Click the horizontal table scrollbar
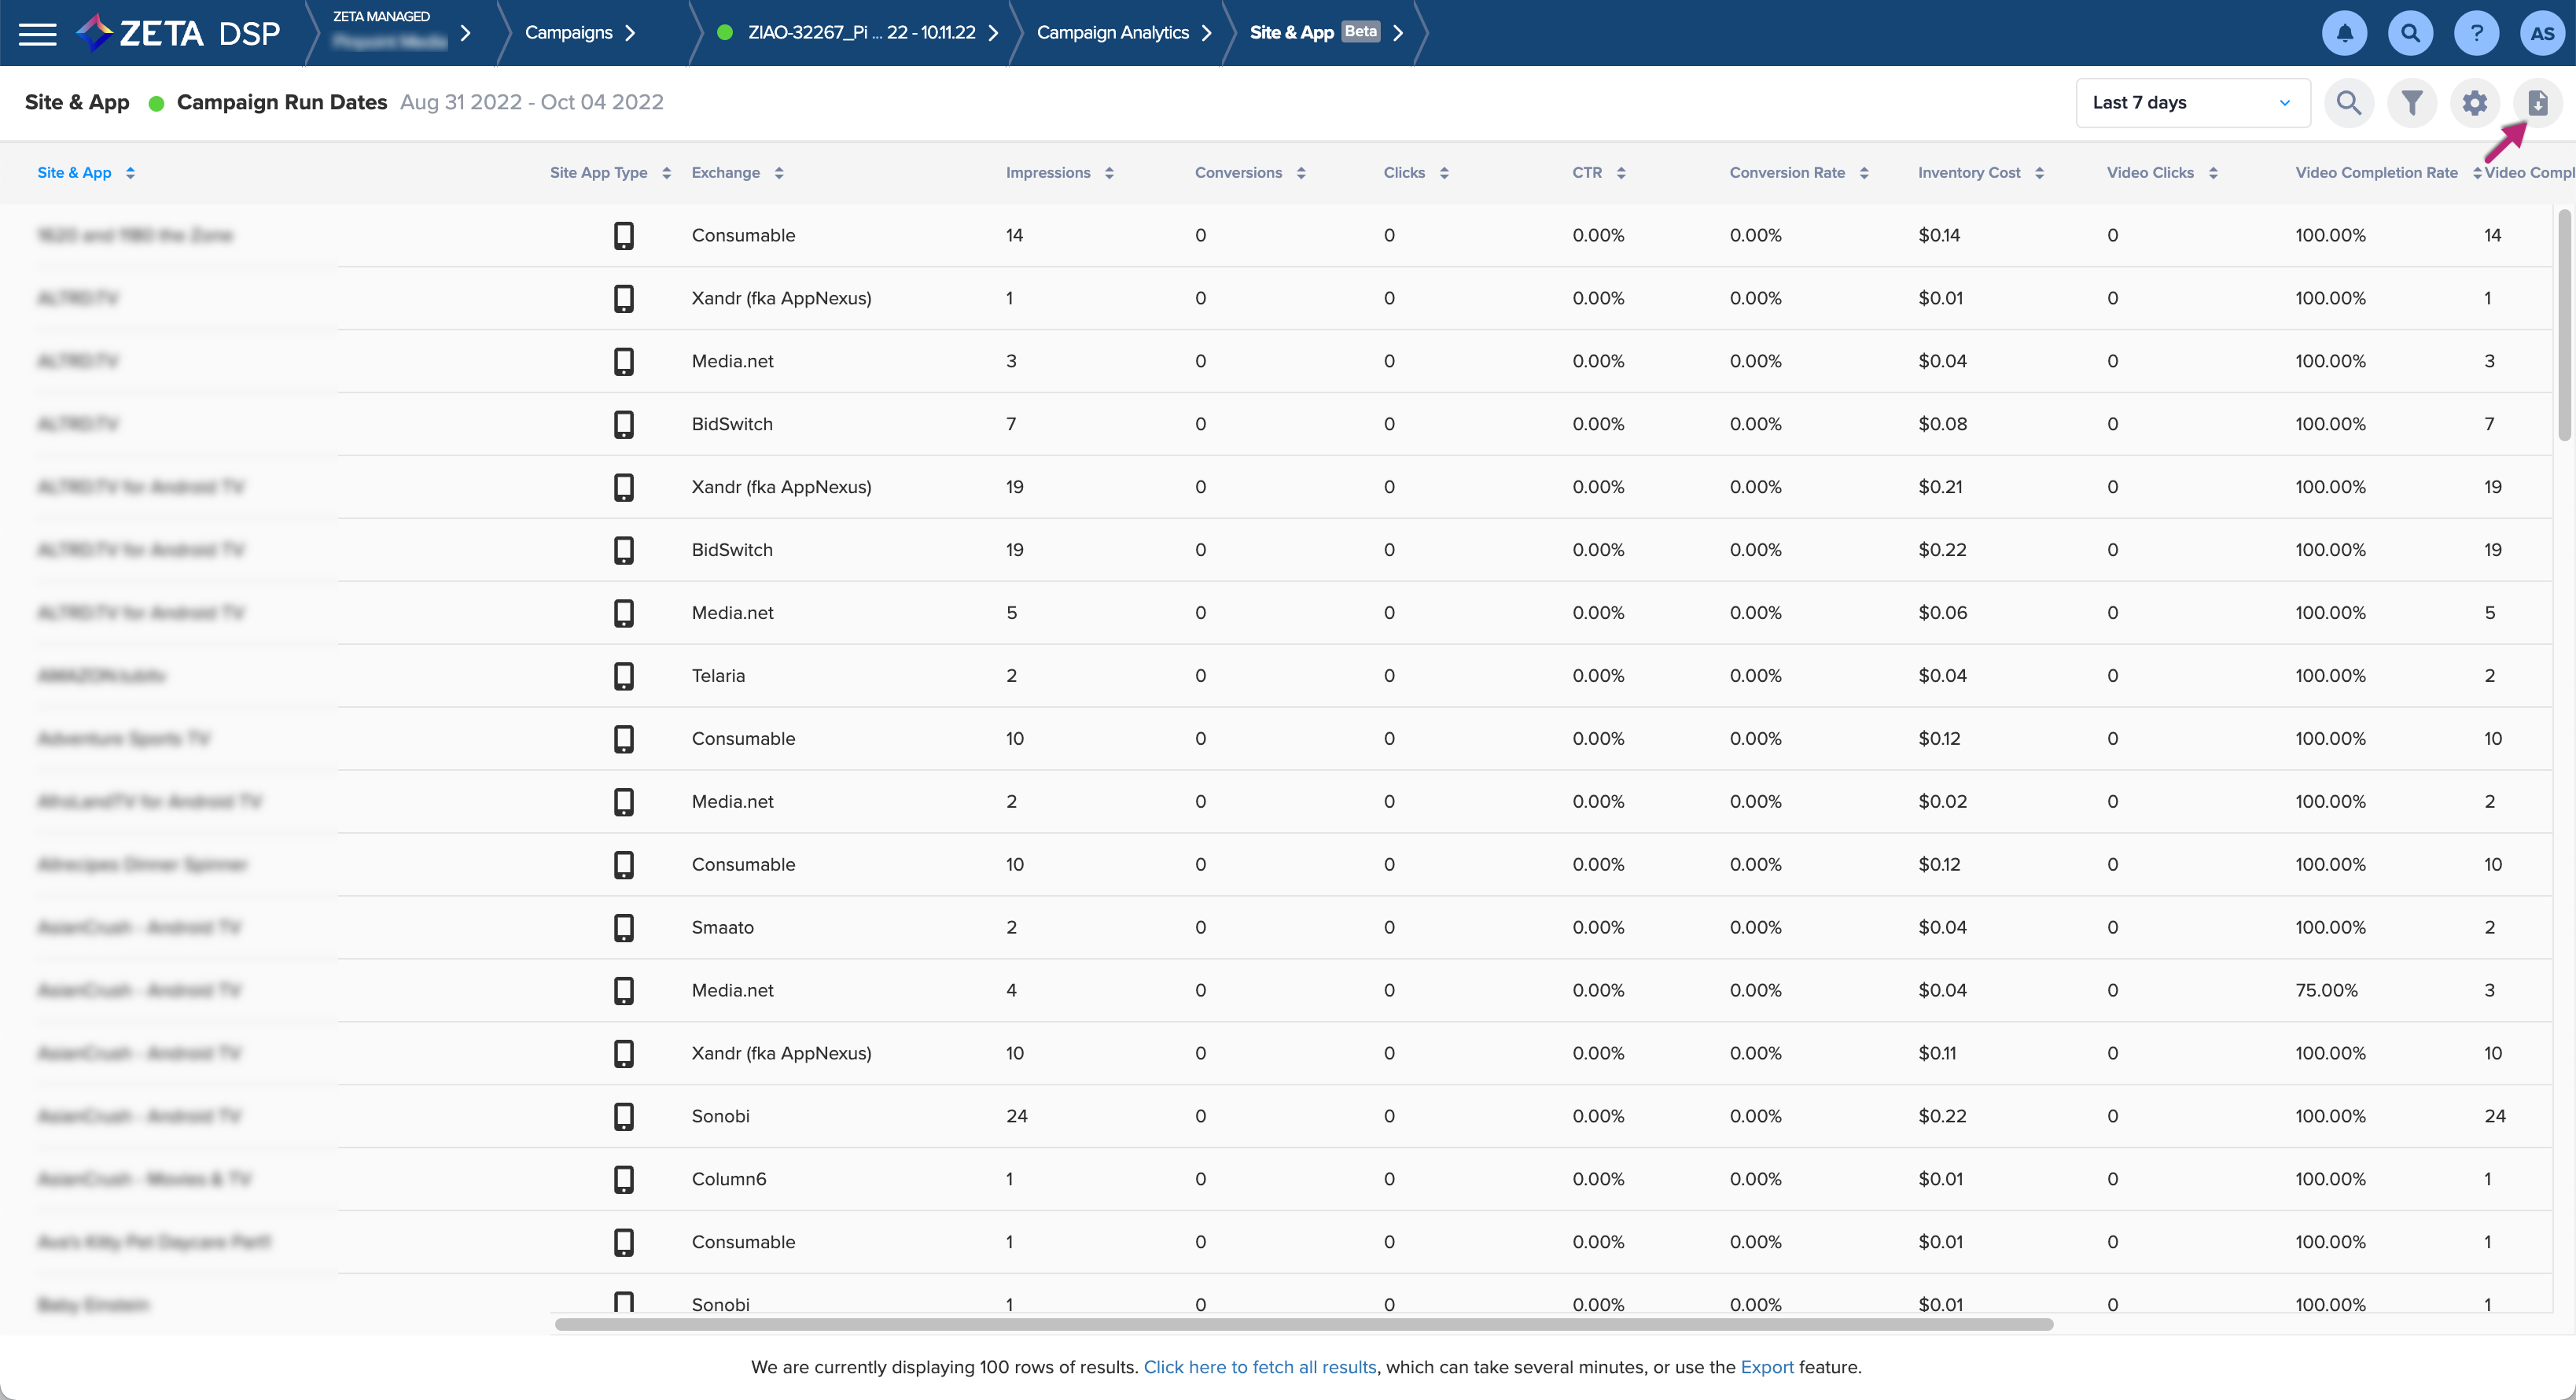 (x=1303, y=1324)
